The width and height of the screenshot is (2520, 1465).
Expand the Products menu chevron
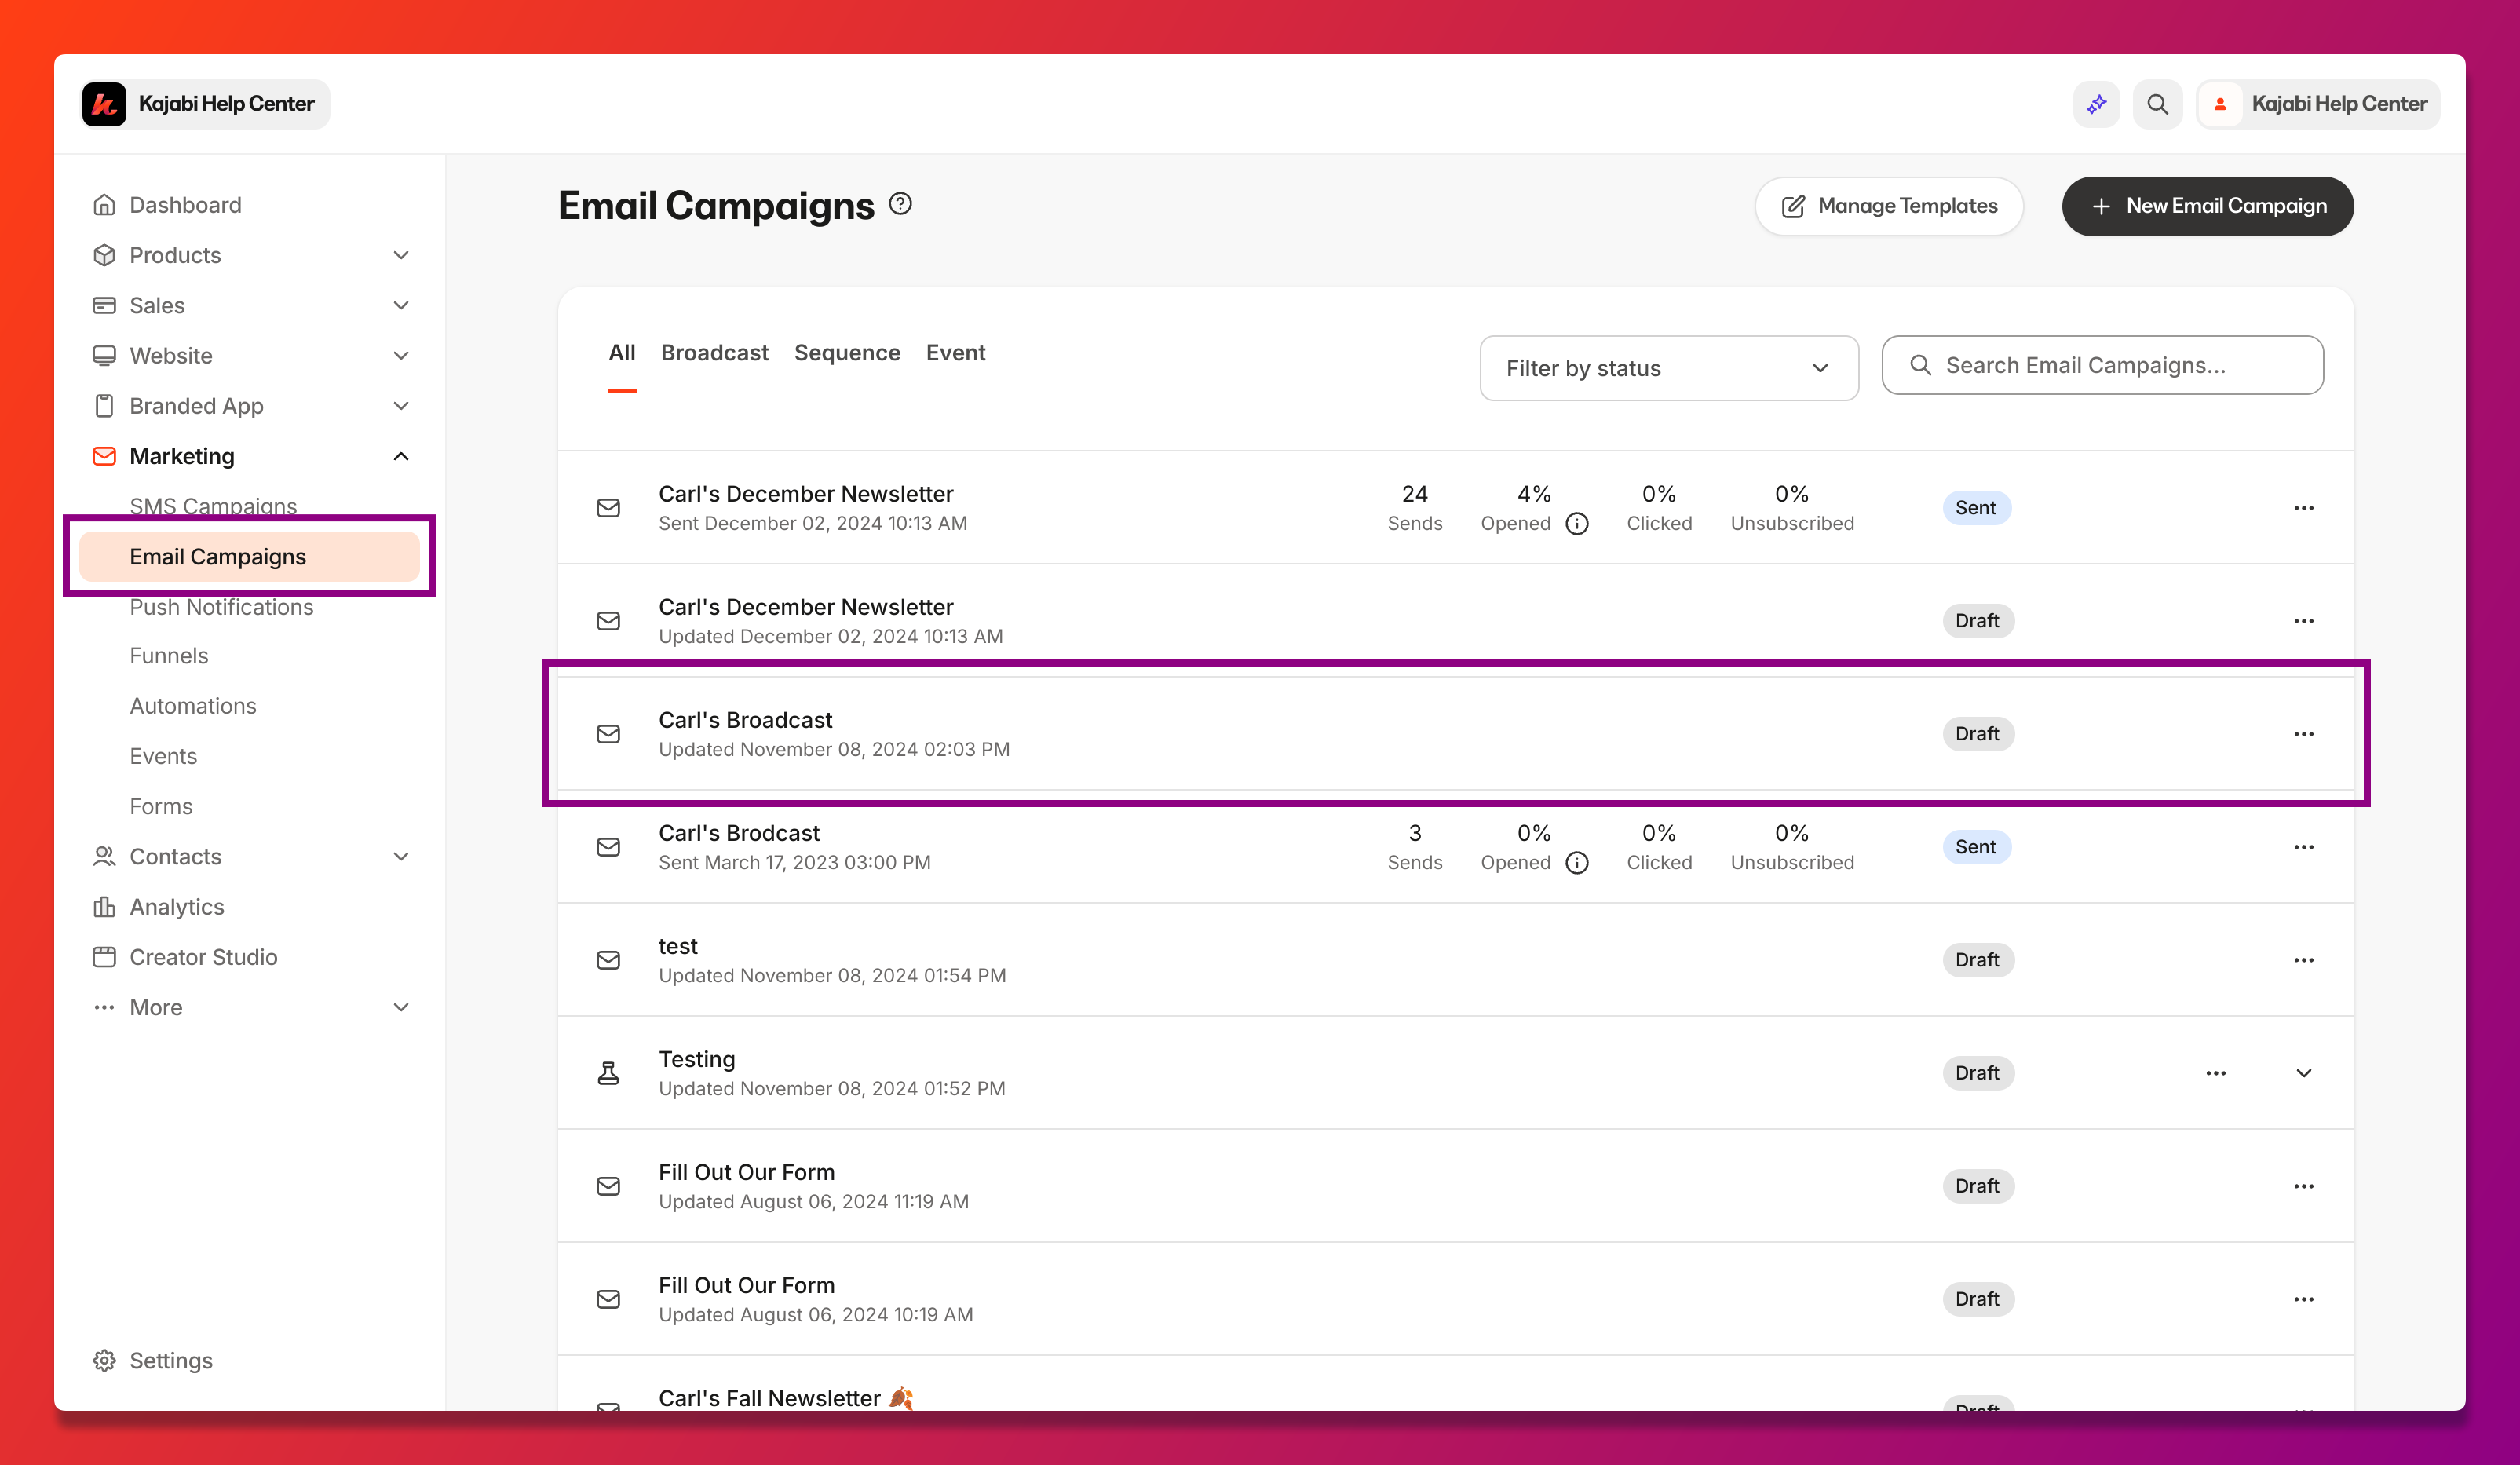pyautogui.click(x=401, y=255)
